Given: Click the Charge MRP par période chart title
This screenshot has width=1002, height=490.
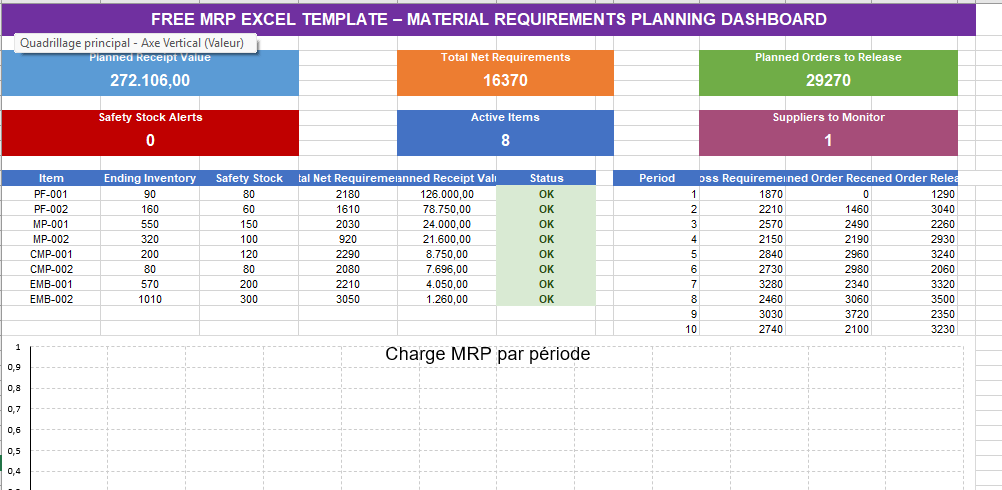Looking at the screenshot, I should [x=488, y=354].
